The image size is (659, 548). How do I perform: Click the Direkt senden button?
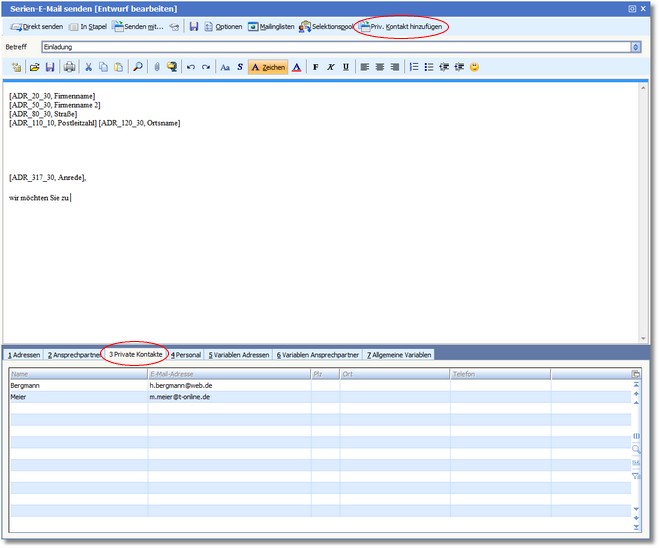[36, 26]
